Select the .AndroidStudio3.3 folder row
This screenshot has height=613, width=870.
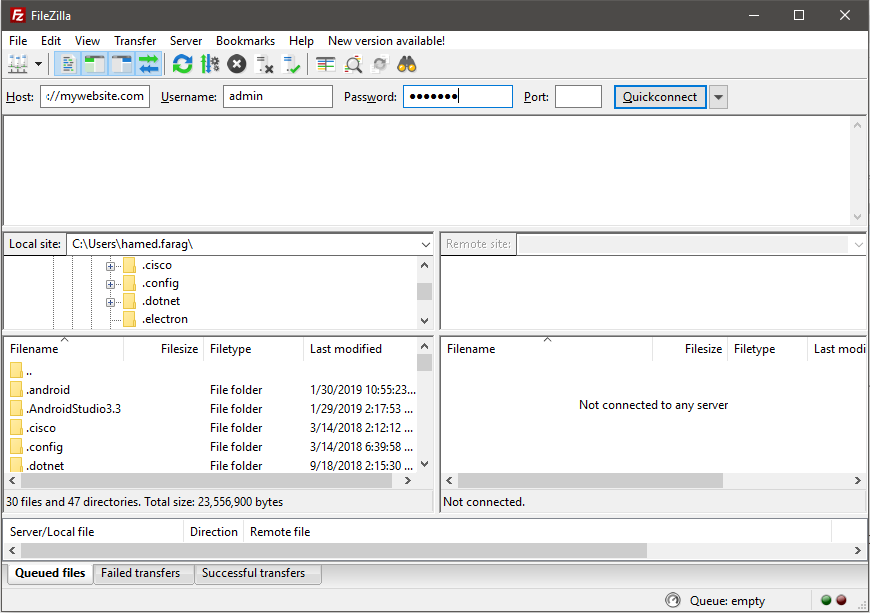point(211,409)
